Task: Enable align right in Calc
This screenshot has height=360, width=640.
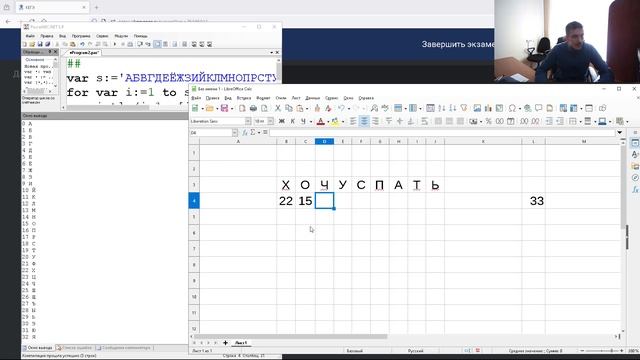Action: pos(375,121)
